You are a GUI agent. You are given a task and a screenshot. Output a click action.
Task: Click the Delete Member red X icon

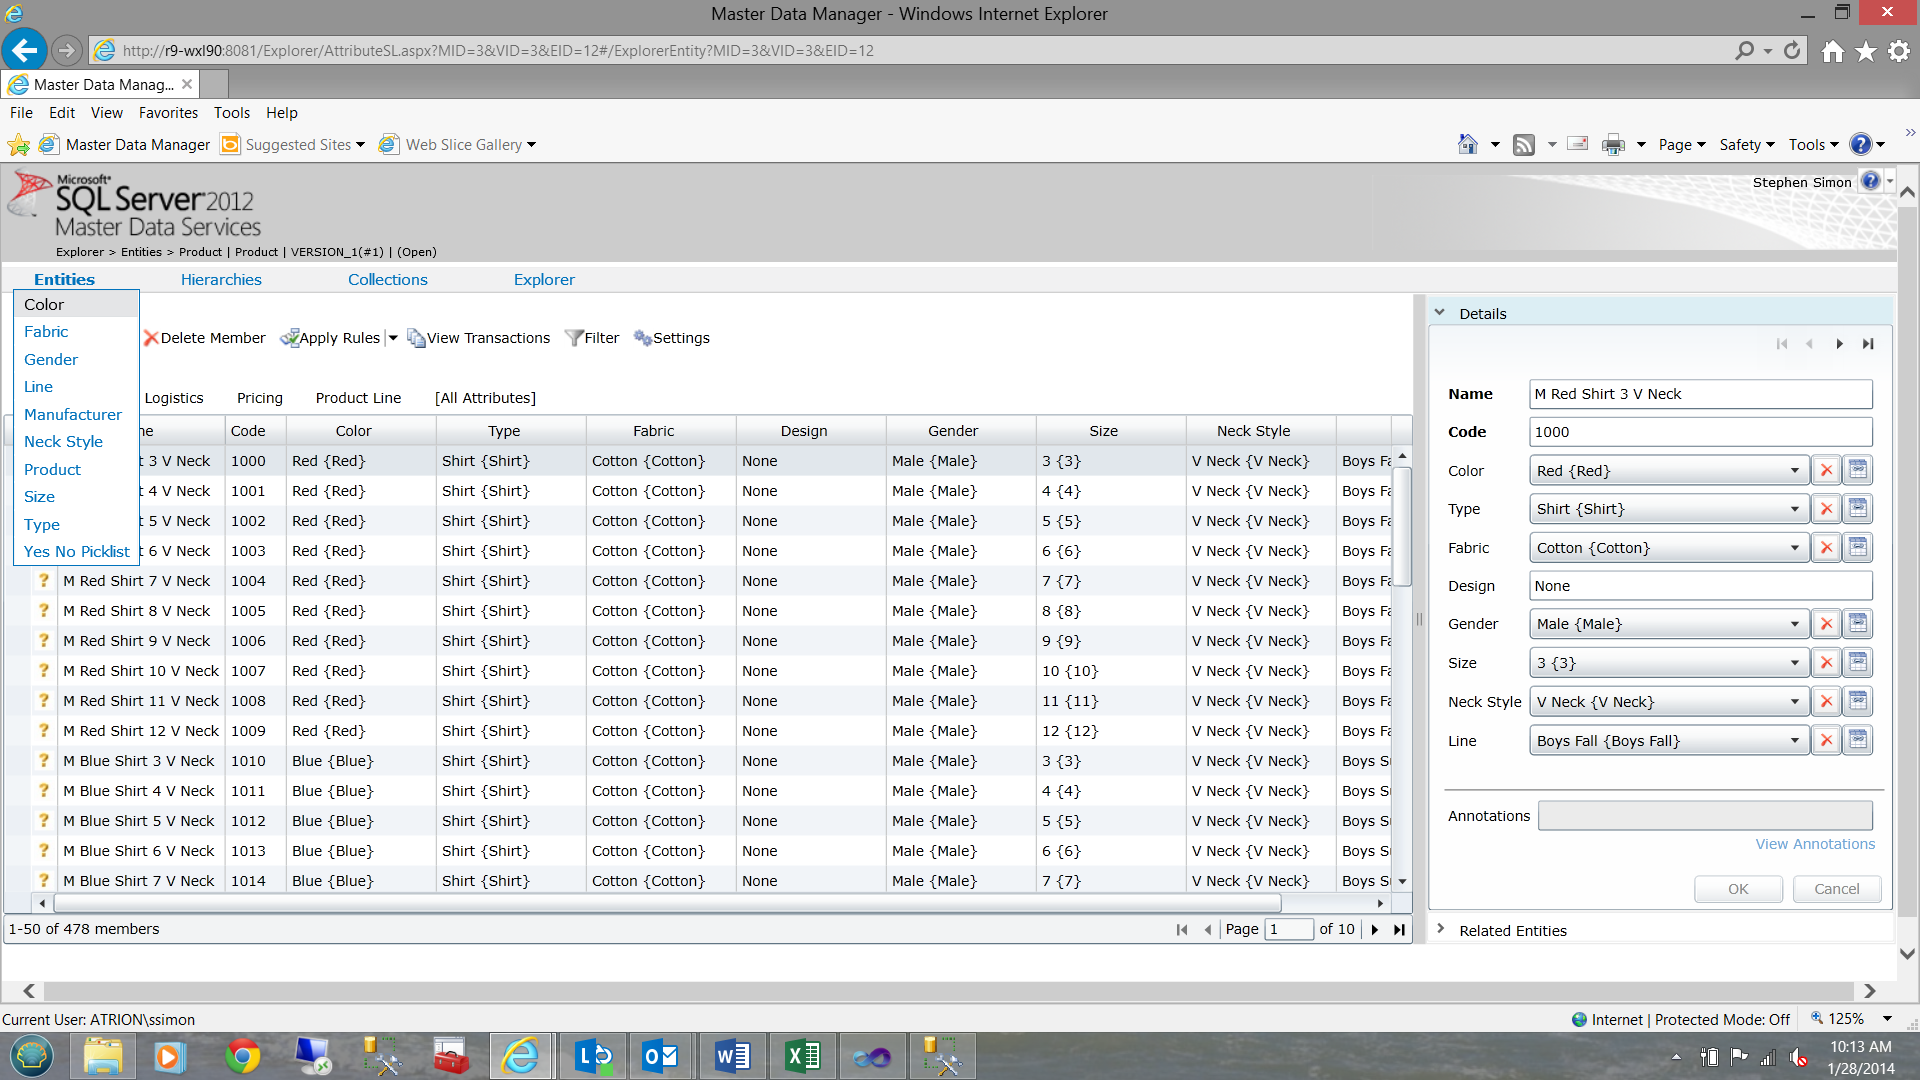click(151, 338)
